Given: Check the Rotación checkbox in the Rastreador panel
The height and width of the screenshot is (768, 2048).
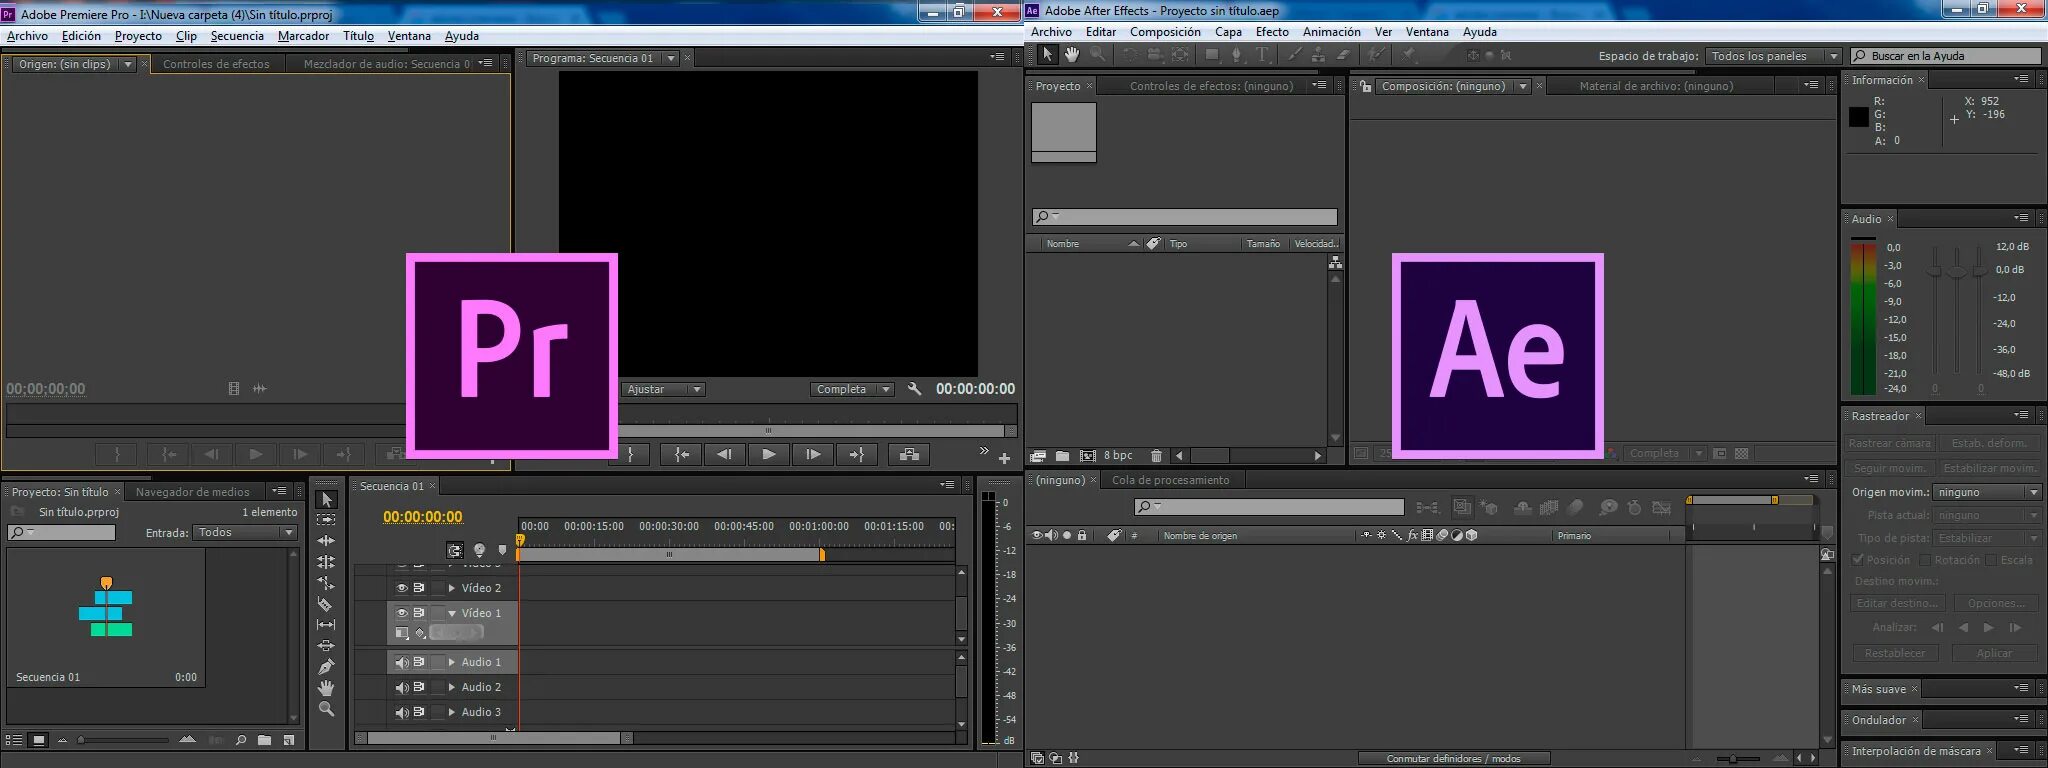Looking at the screenshot, I should (1924, 560).
